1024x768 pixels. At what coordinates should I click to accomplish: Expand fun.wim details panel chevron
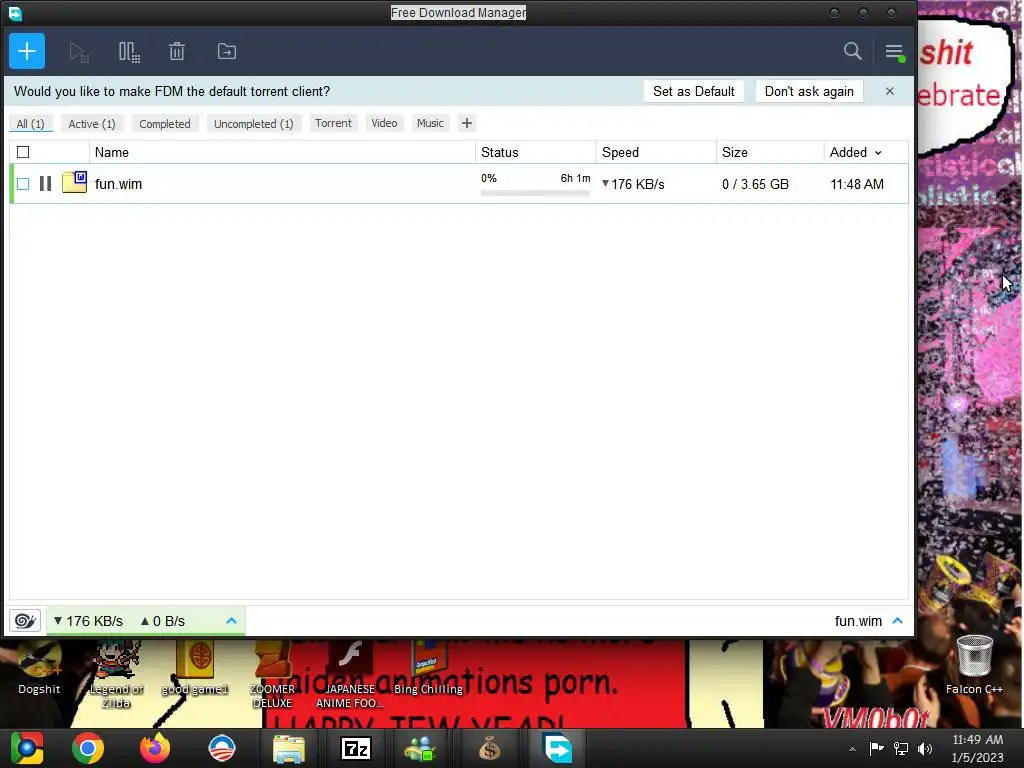[x=897, y=620]
